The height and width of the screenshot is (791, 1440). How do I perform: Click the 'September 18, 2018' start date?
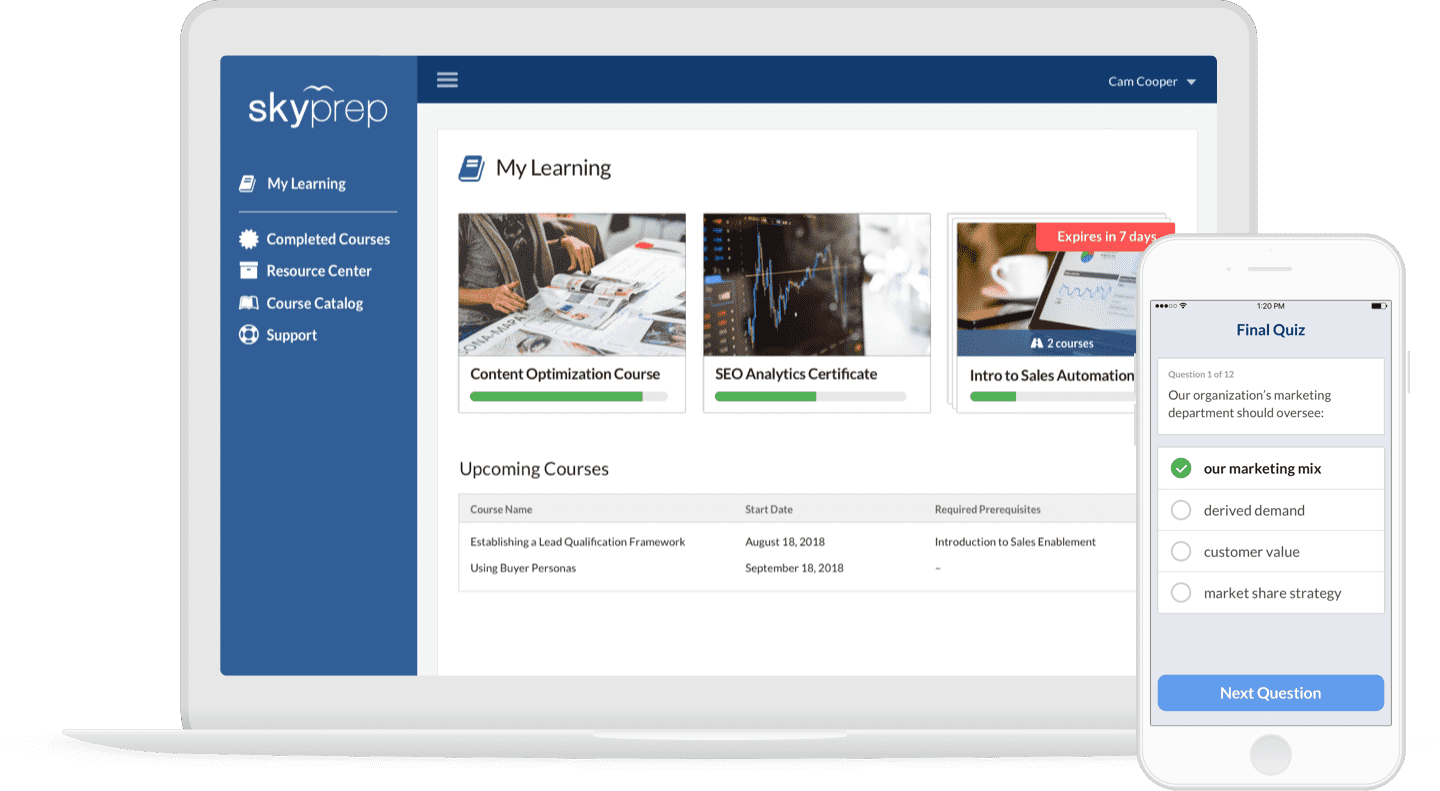[x=794, y=568]
